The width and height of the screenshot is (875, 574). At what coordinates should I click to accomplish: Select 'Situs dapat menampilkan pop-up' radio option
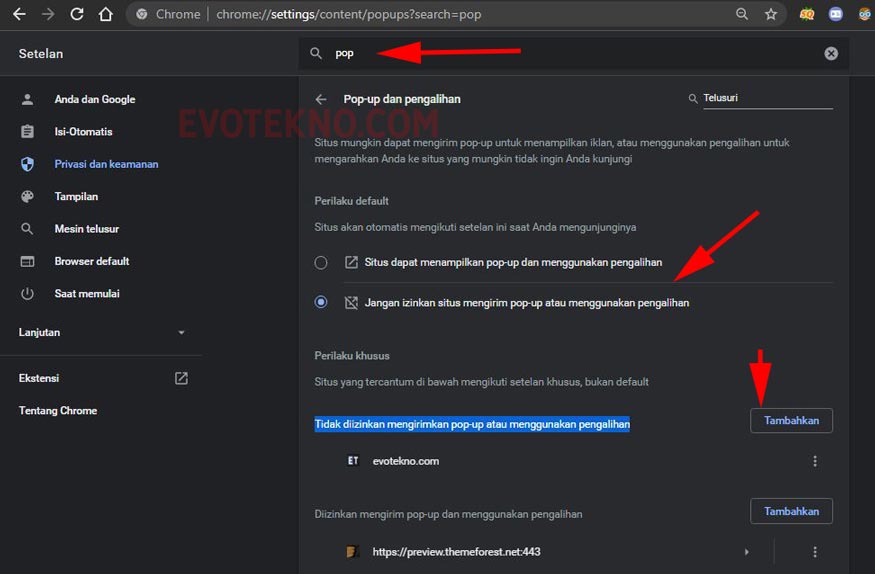click(321, 263)
